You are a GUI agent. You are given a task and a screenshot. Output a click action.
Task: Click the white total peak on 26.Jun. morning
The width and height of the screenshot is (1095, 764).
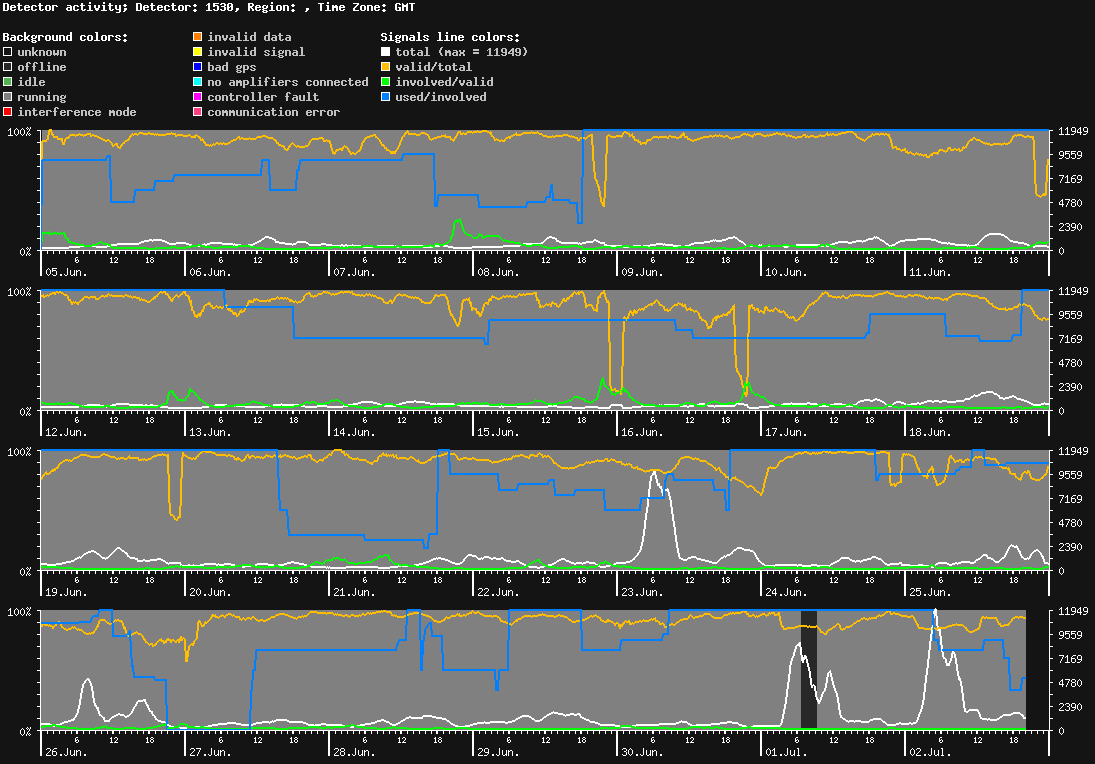tap(87, 680)
